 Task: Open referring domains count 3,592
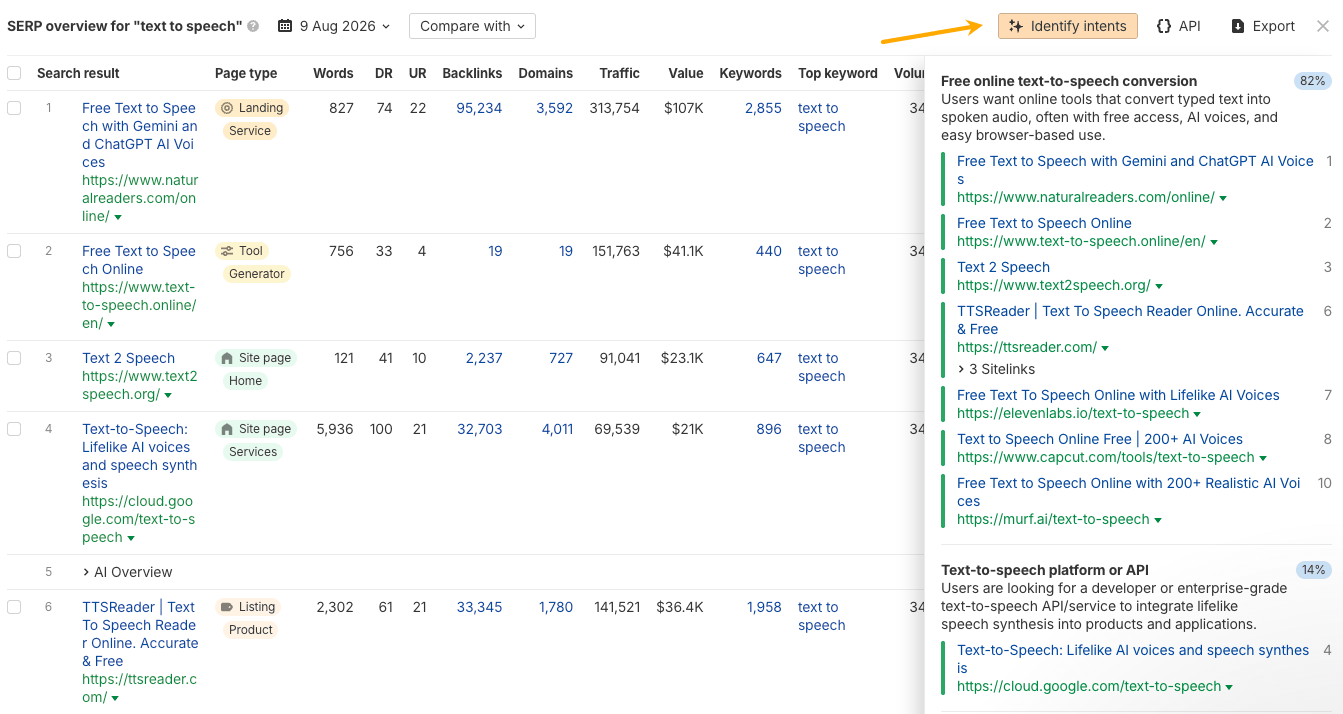coord(554,108)
